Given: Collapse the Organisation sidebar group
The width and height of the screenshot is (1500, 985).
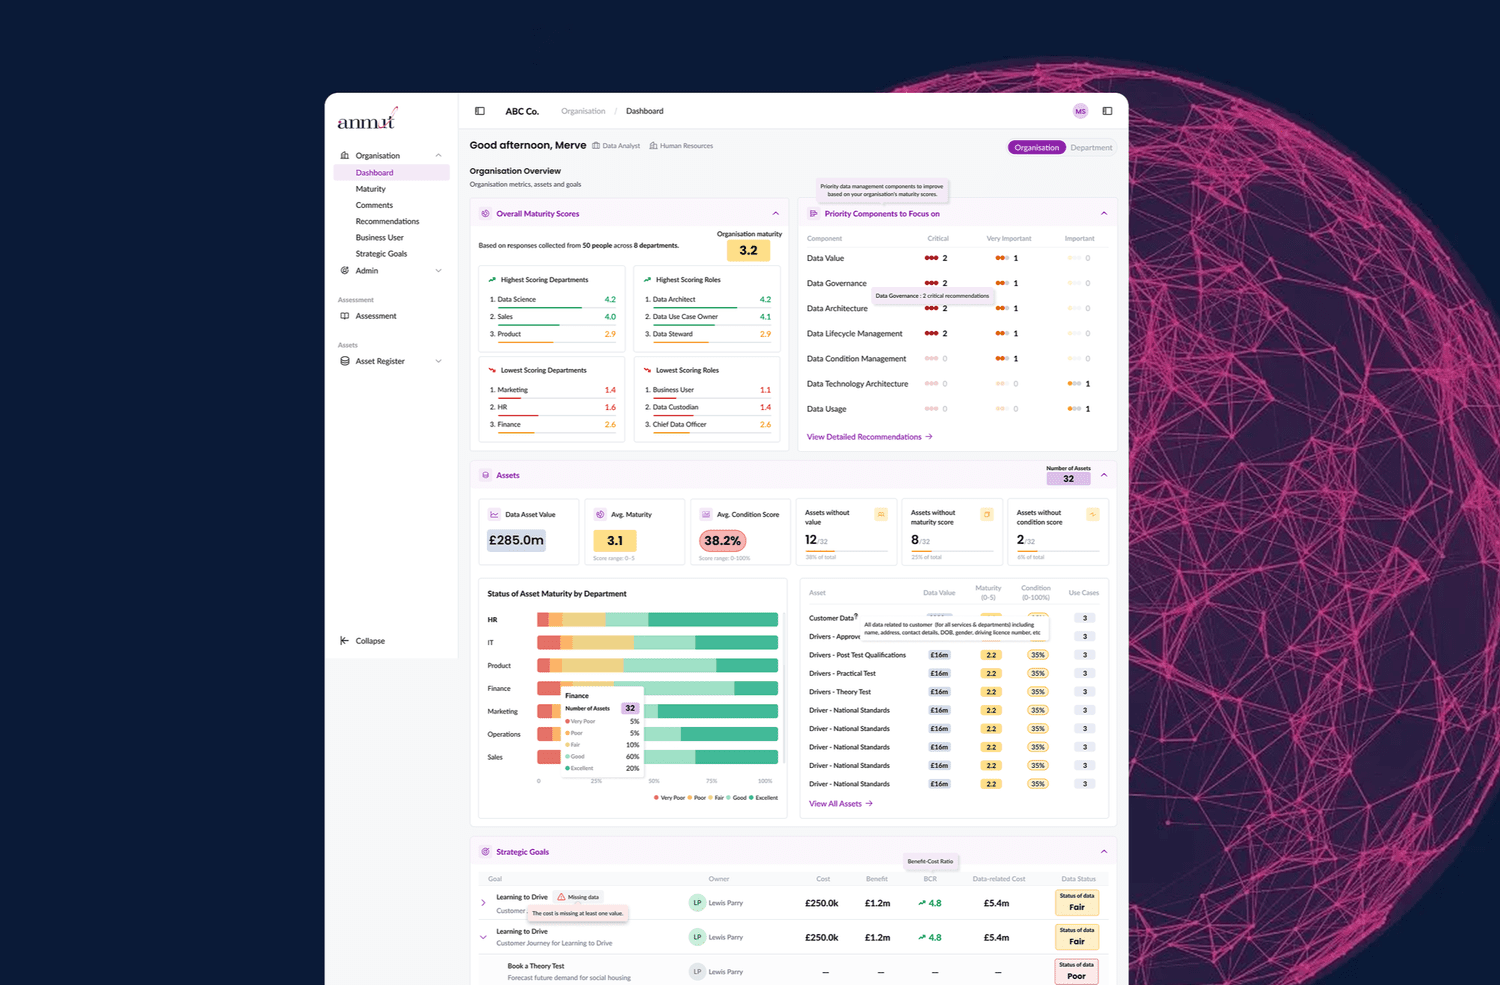Looking at the screenshot, I should point(438,155).
